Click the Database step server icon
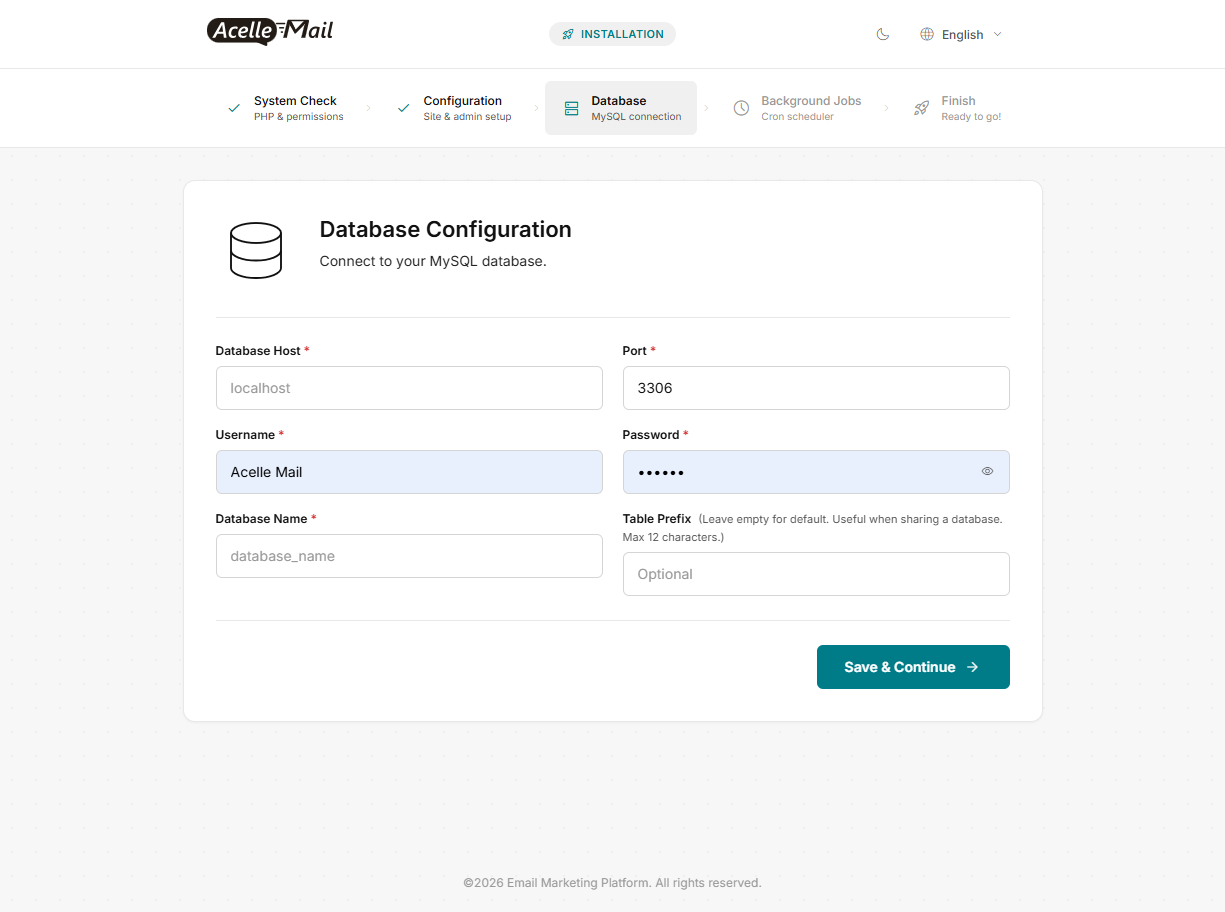Screen dimensions: 1225x912 coord(571,108)
